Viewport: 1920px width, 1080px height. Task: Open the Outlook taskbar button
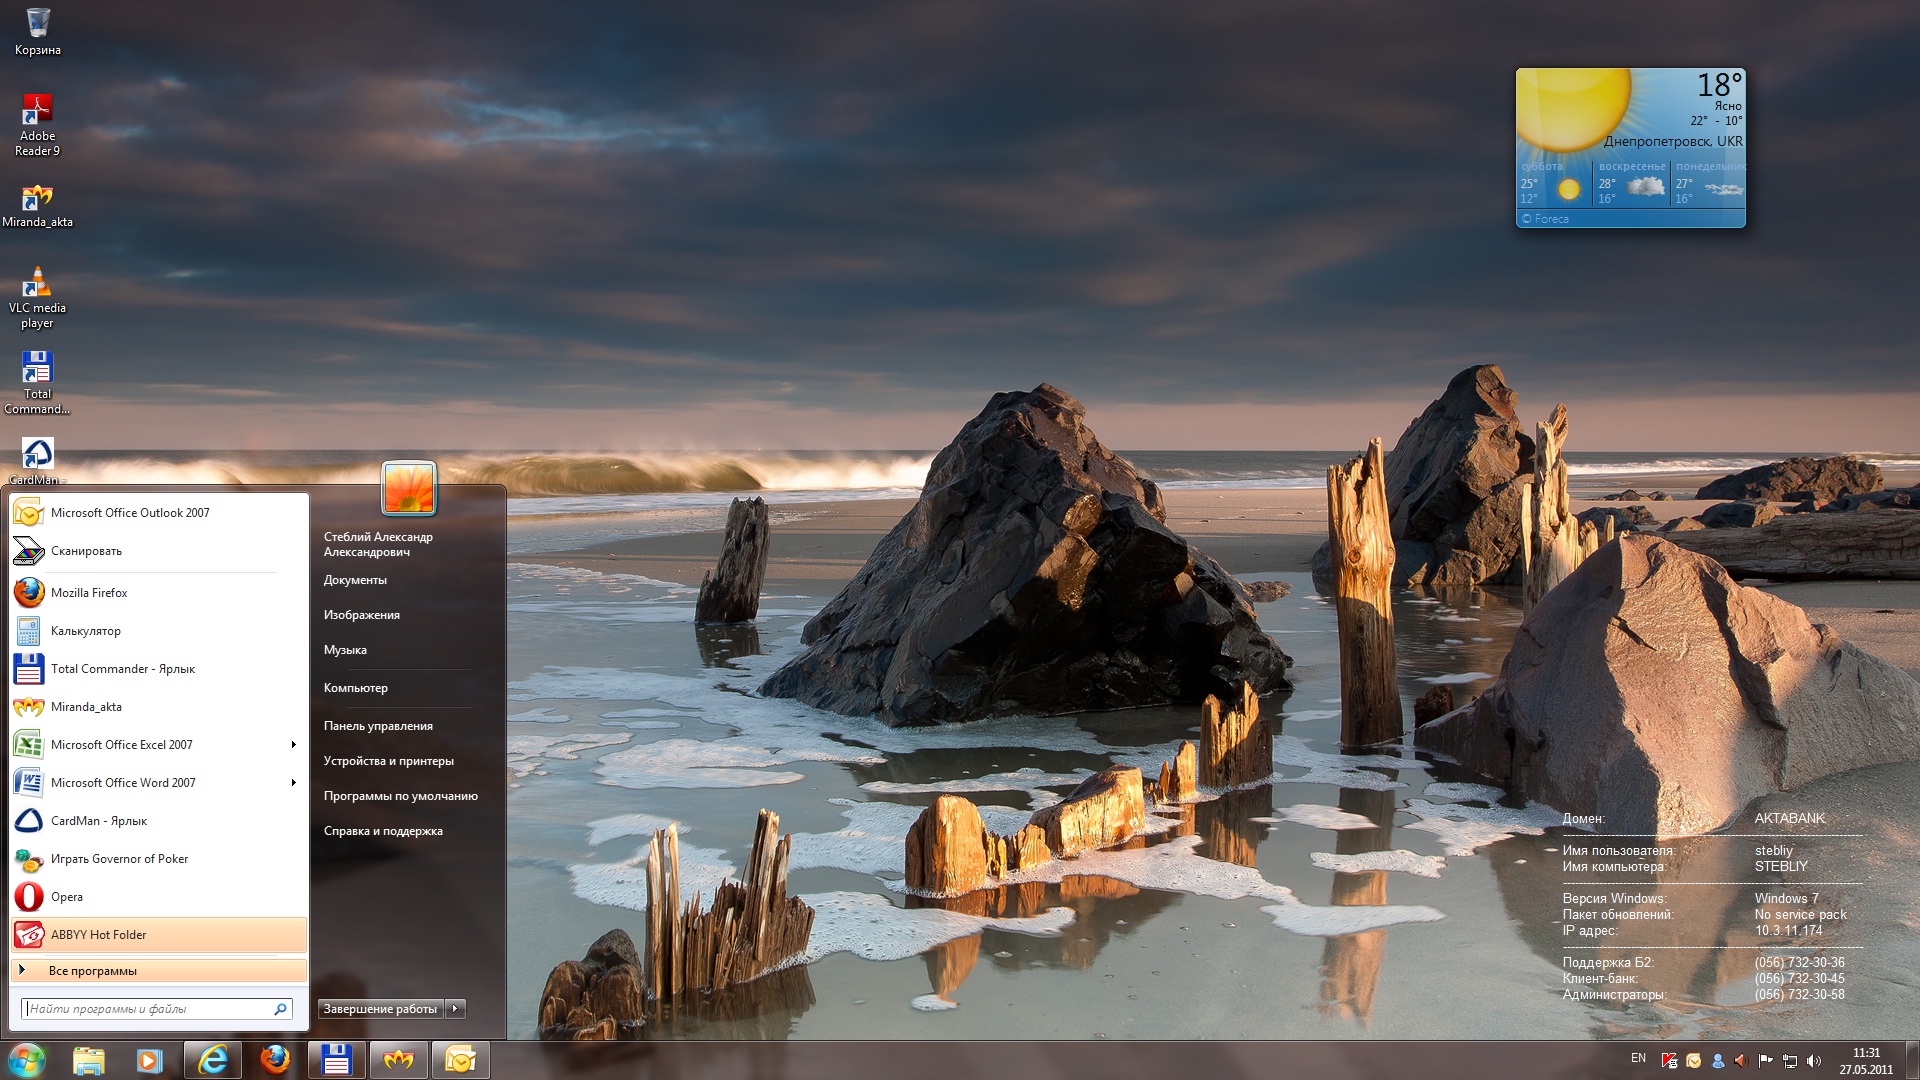[461, 1060]
